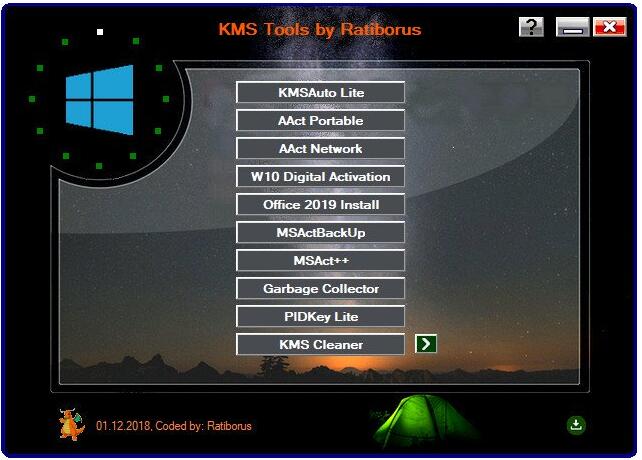The image size is (642, 460).
Task: Run W10 Digital Activation
Action: coord(321,176)
